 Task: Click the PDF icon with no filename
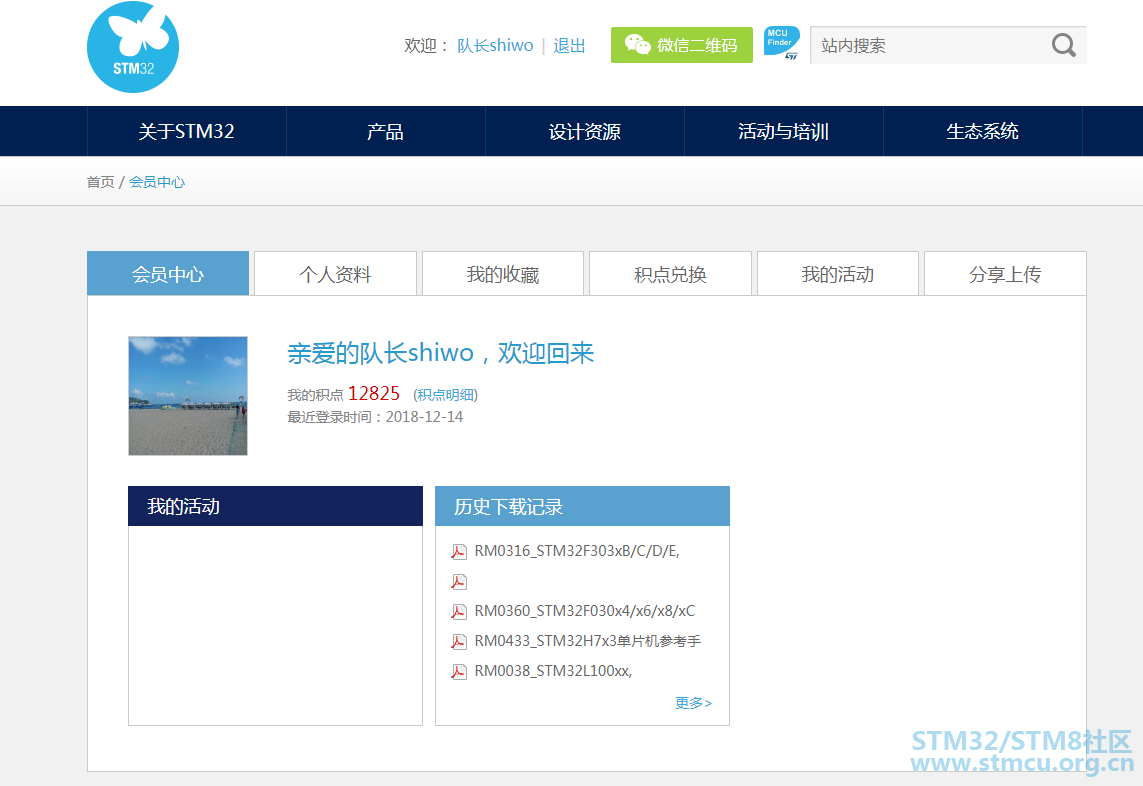[x=459, y=582]
